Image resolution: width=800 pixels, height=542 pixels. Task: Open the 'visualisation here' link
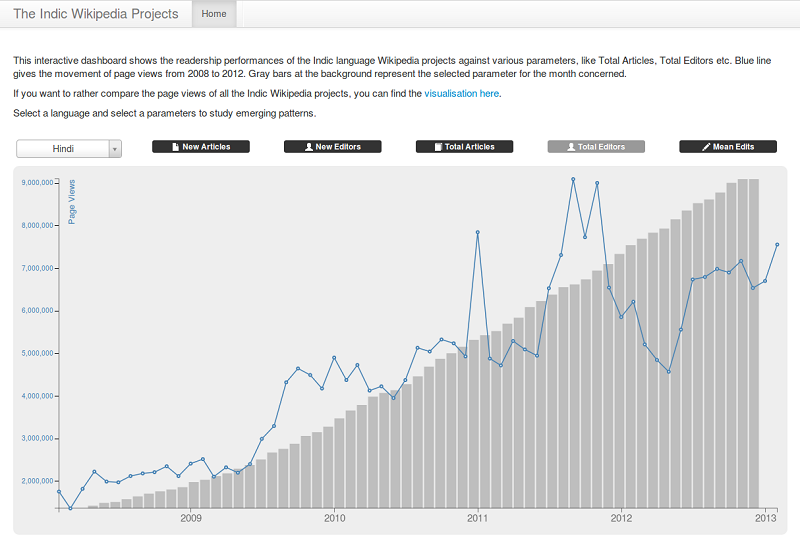(461, 93)
